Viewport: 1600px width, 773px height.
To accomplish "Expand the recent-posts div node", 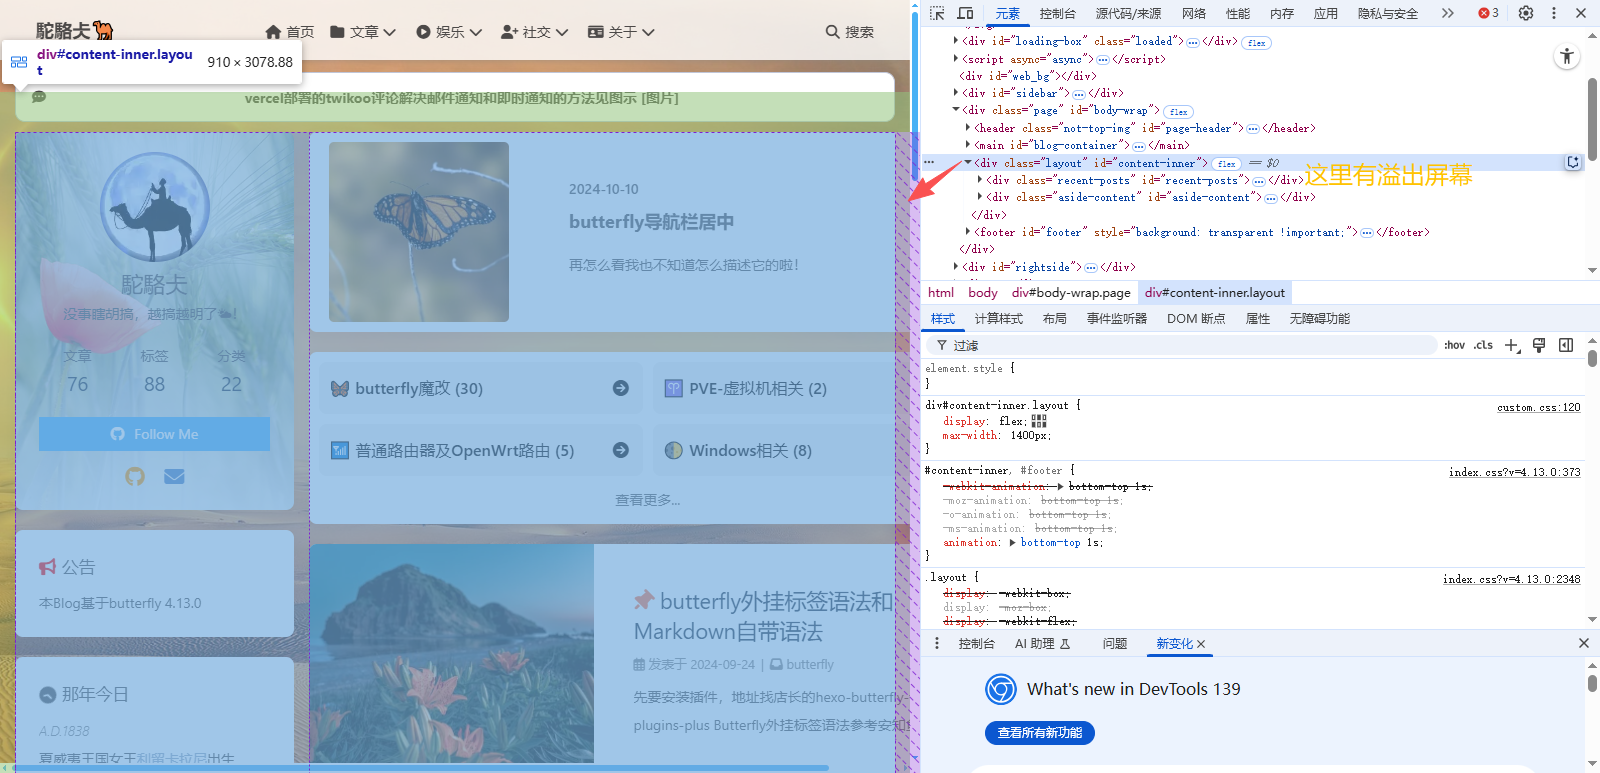I will click(x=980, y=179).
